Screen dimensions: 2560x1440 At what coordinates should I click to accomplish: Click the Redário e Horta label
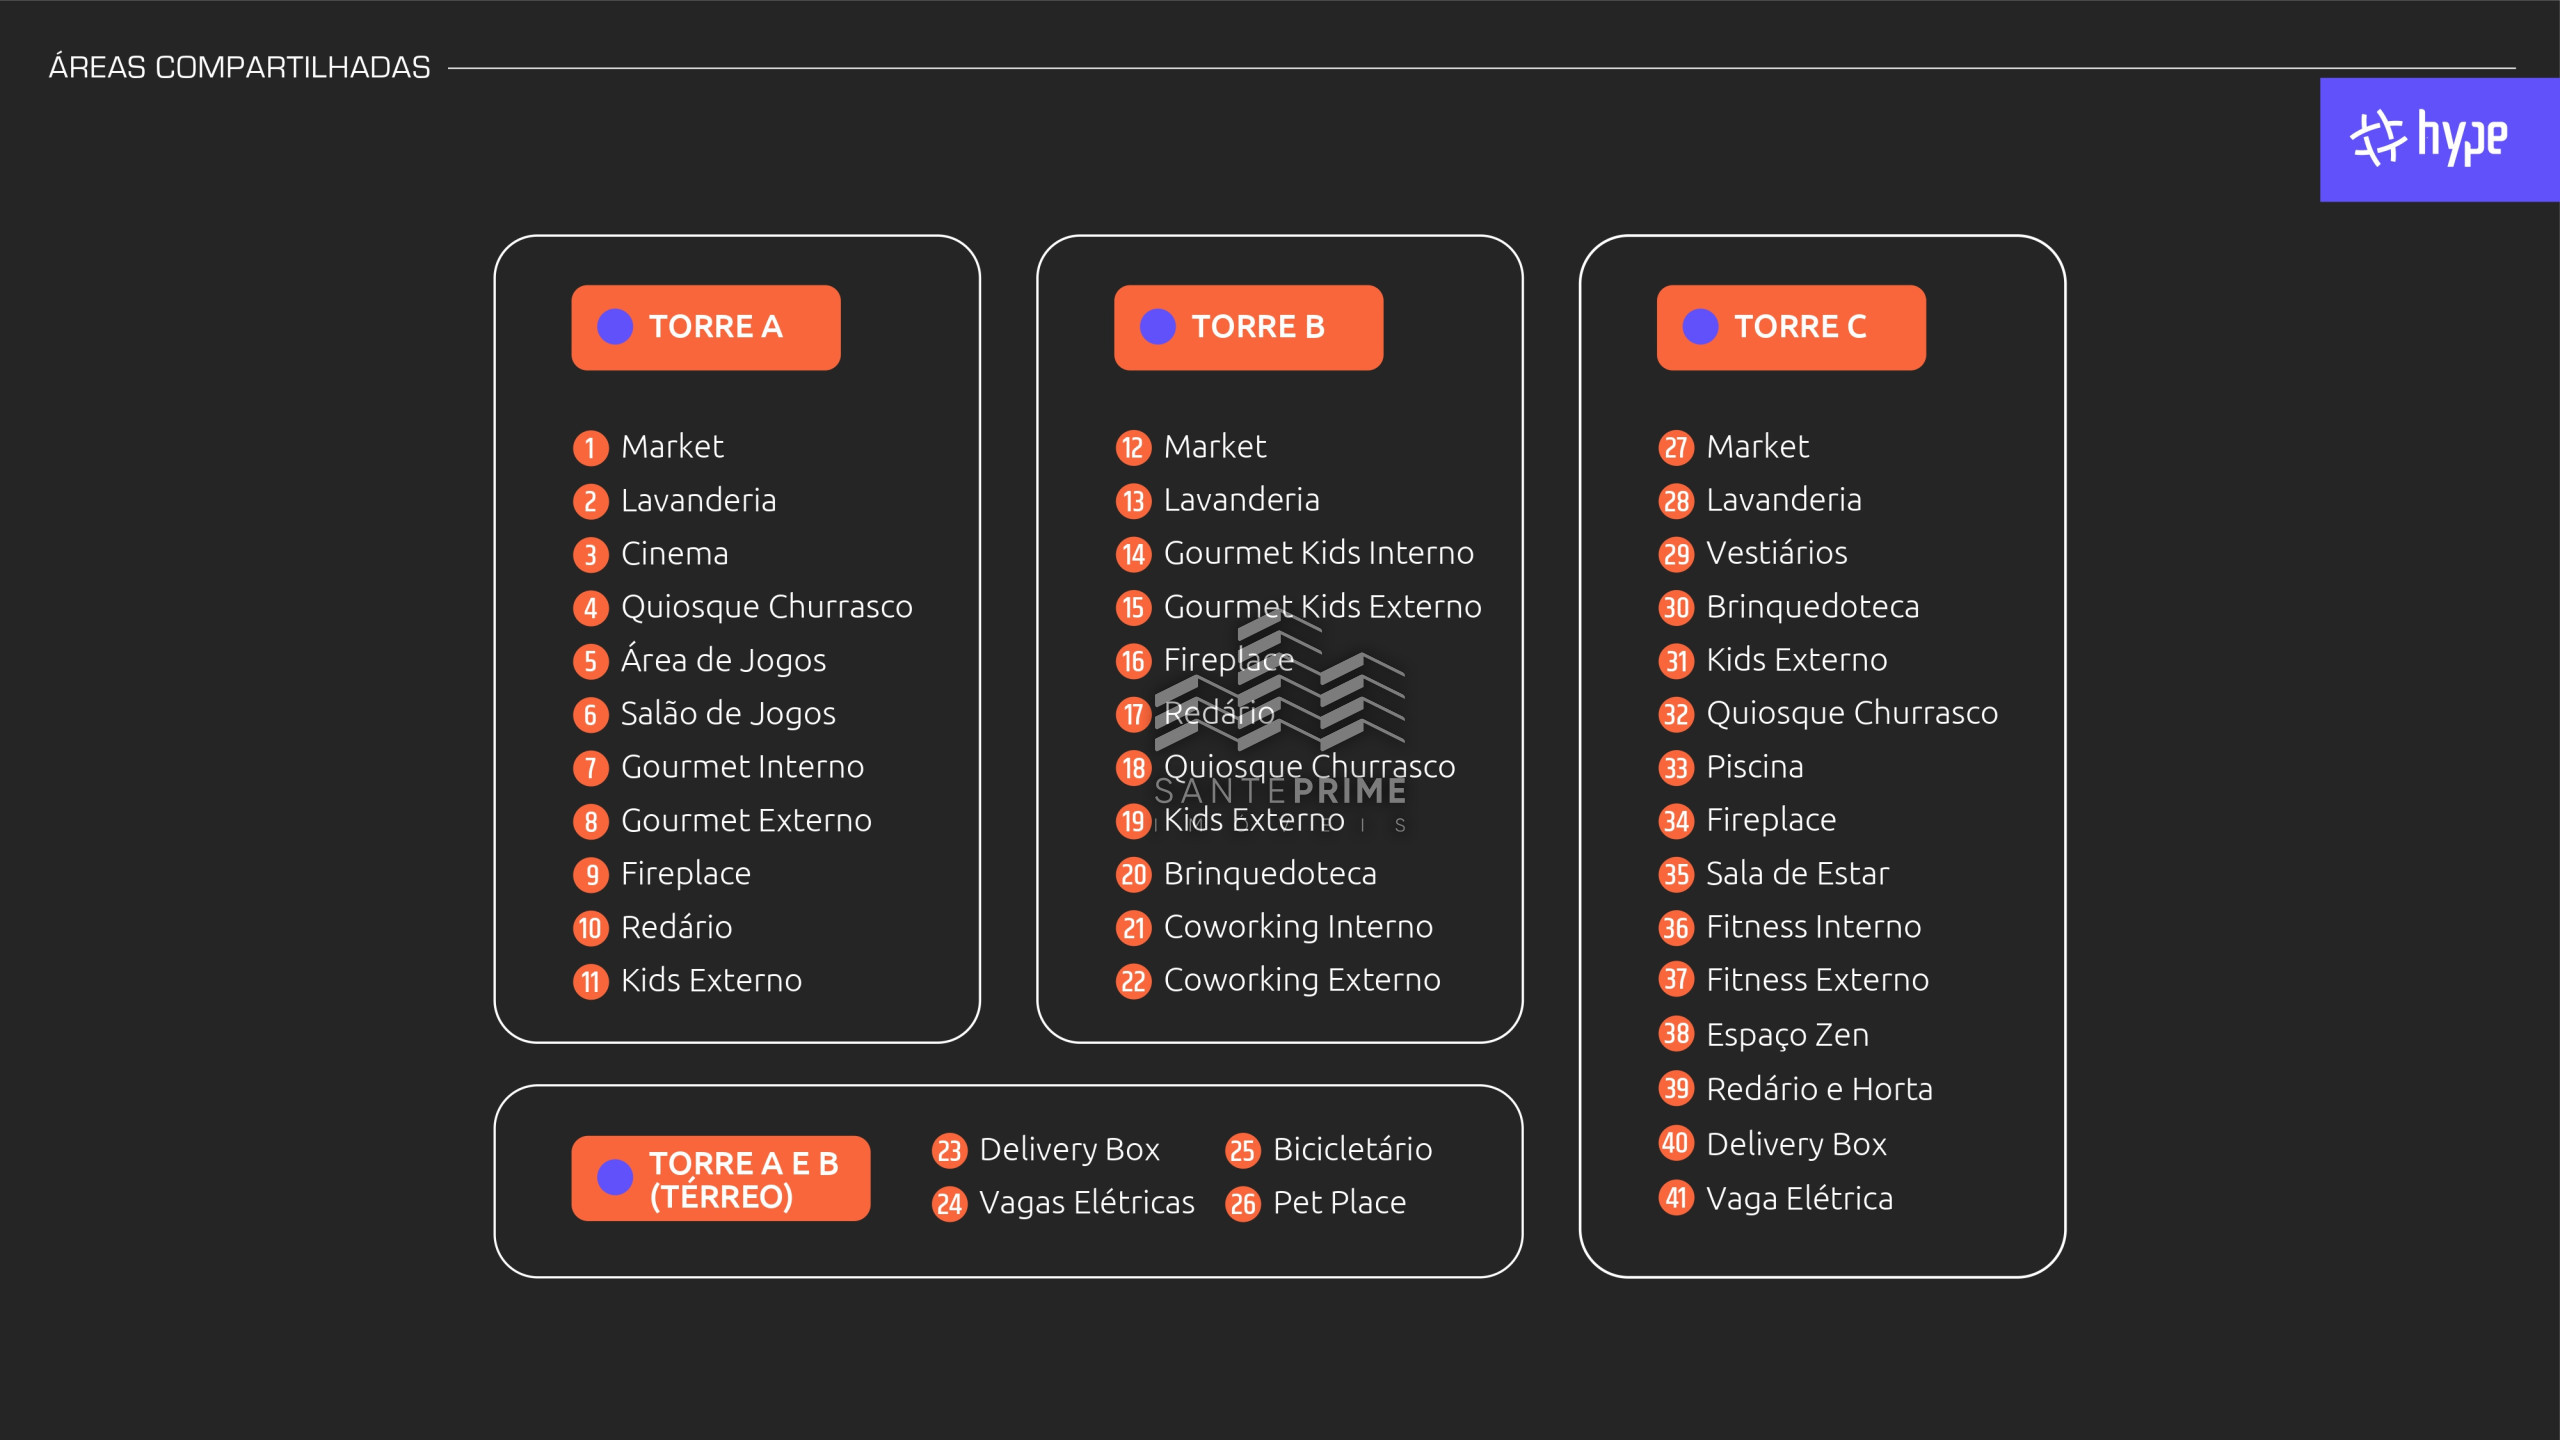pos(1819,1089)
